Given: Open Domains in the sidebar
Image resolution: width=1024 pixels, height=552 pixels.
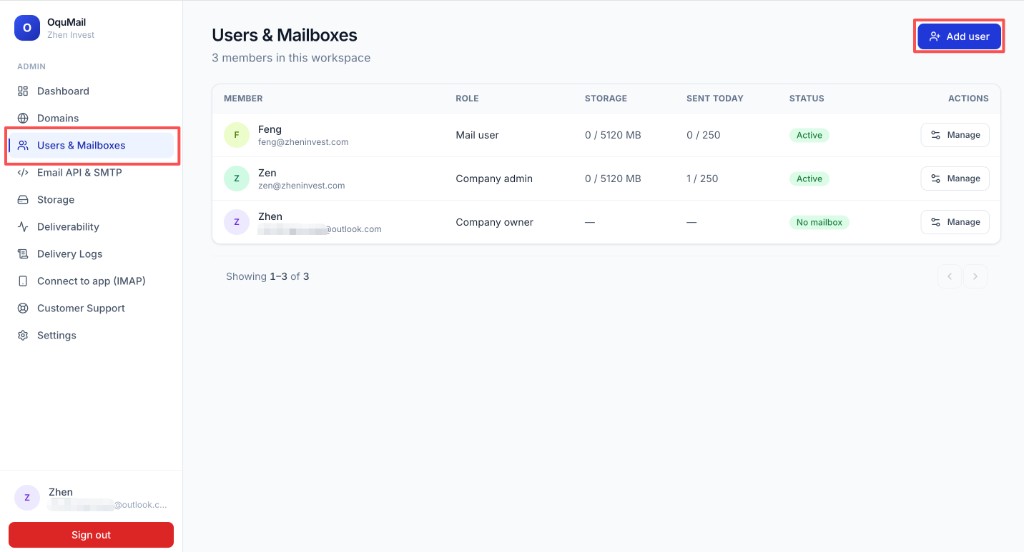Looking at the screenshot, I should click(x=91, y=118).
